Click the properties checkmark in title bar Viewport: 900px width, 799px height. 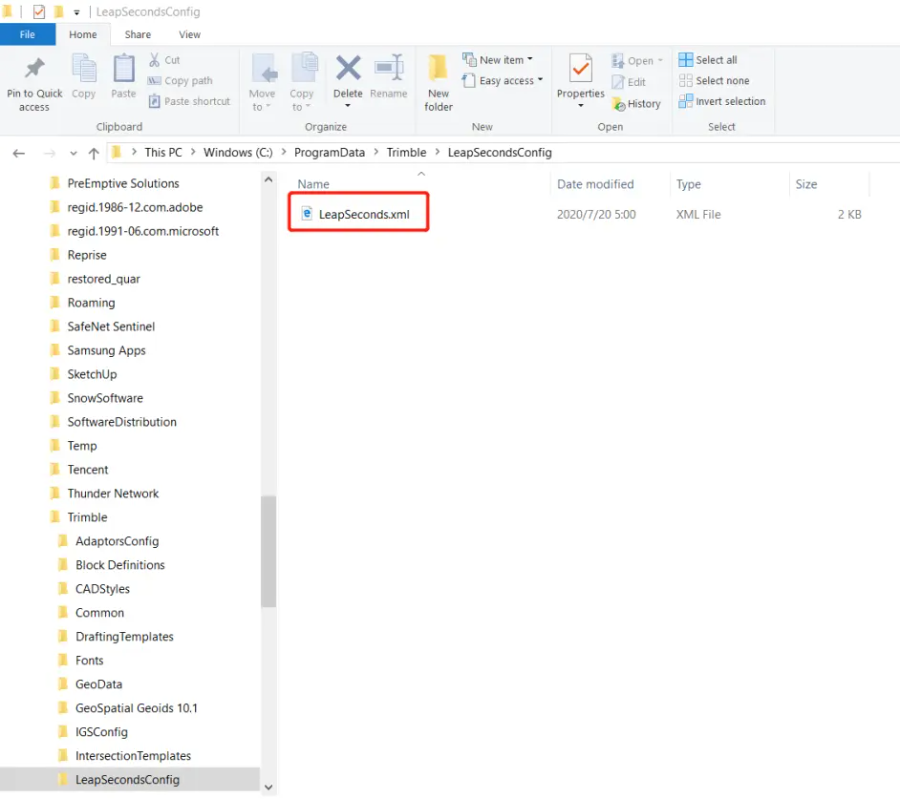39,11
